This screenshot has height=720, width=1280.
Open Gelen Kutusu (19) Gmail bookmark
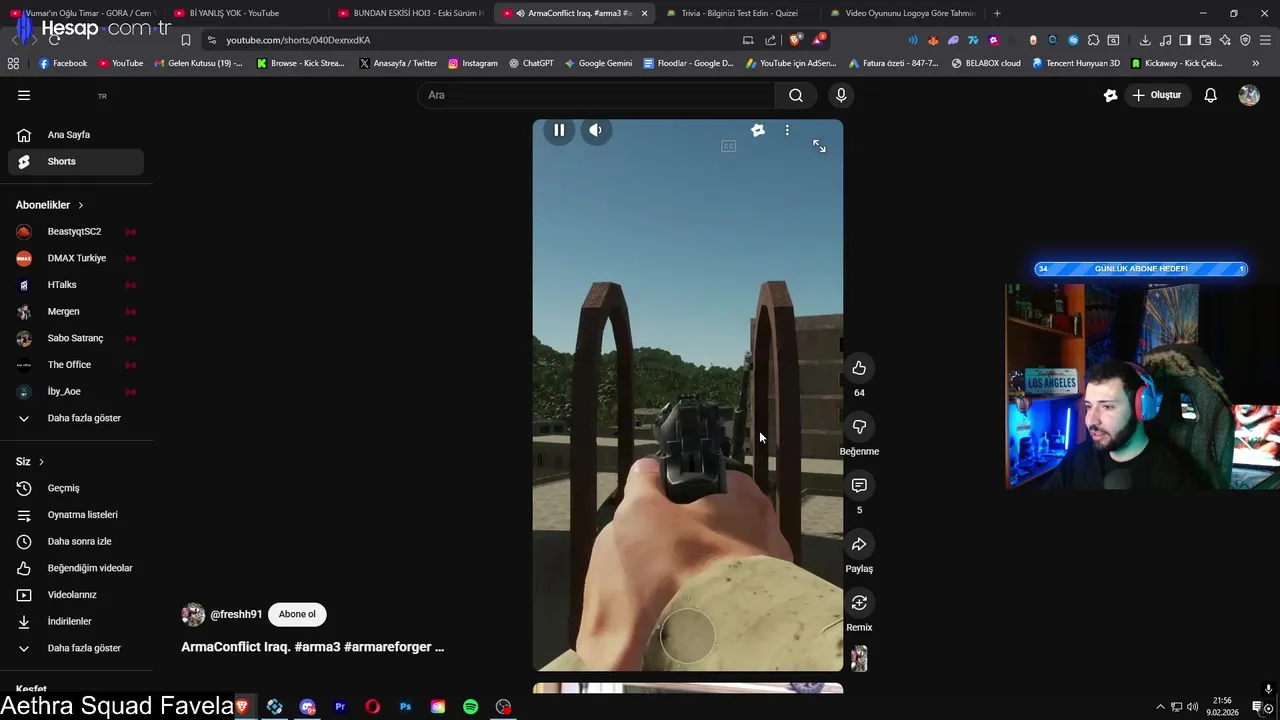pyautogui.click(x=198, y=63)
